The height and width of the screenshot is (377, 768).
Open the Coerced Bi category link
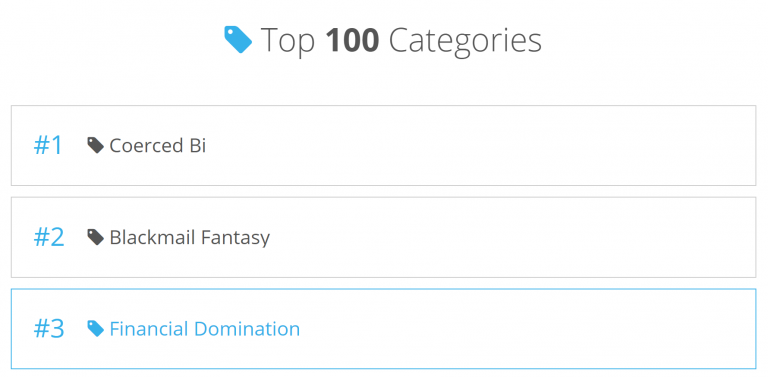[x=157, y=145]
